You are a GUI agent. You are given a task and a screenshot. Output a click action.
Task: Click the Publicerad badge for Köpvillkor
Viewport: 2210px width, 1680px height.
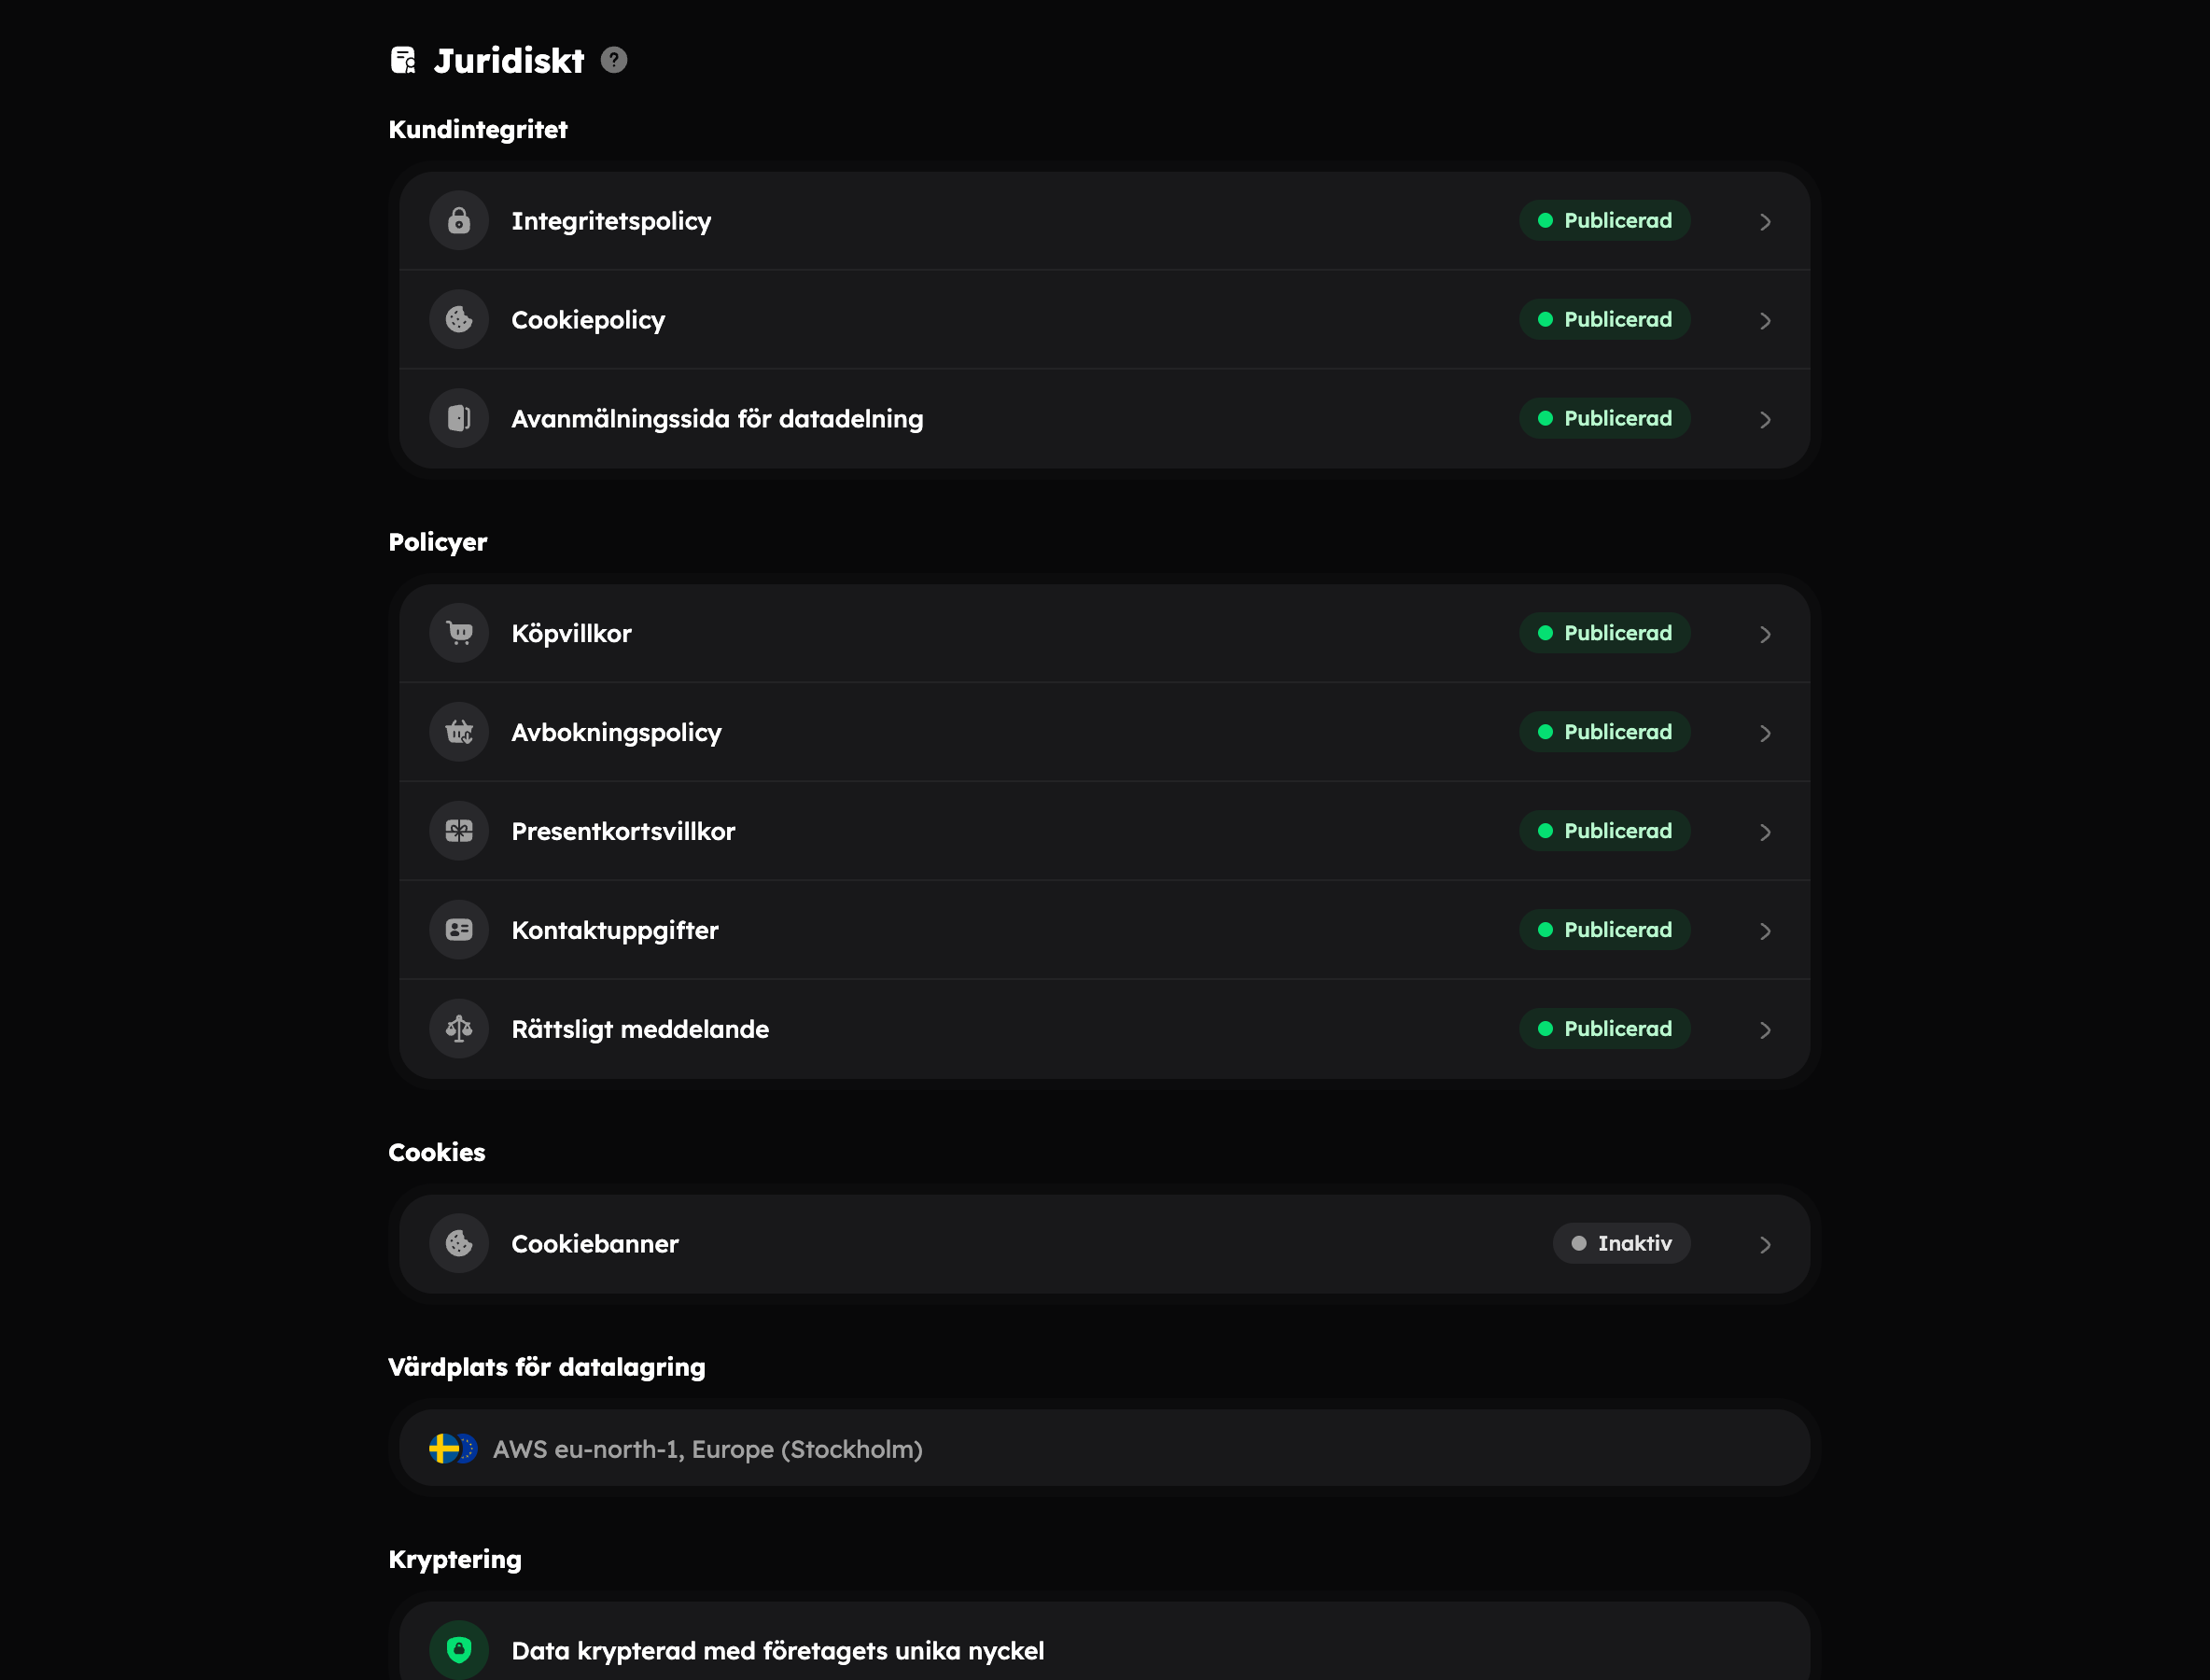(1604, 633)
